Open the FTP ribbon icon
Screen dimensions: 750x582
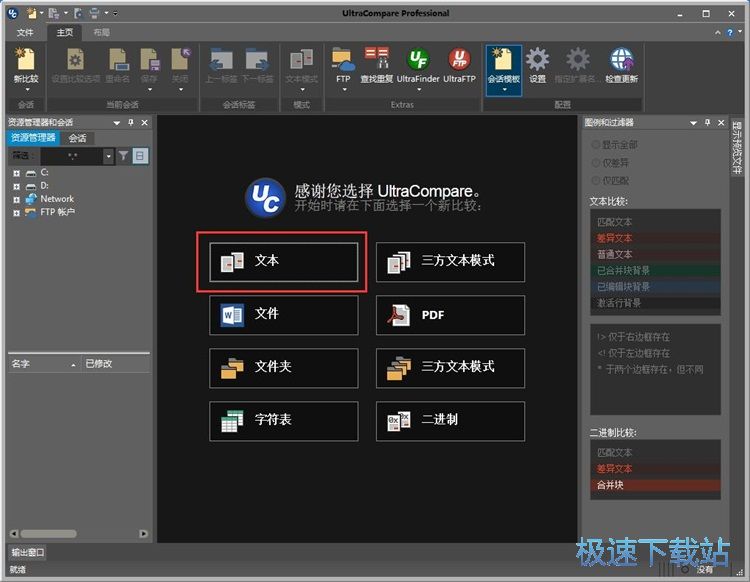343,60
